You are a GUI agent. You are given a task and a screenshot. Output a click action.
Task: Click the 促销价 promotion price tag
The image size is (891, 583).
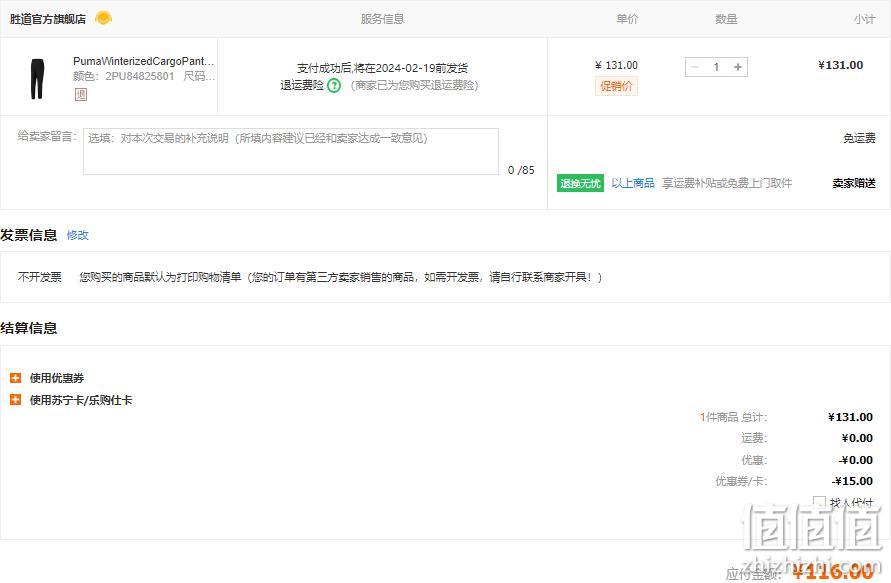(617, 86)
